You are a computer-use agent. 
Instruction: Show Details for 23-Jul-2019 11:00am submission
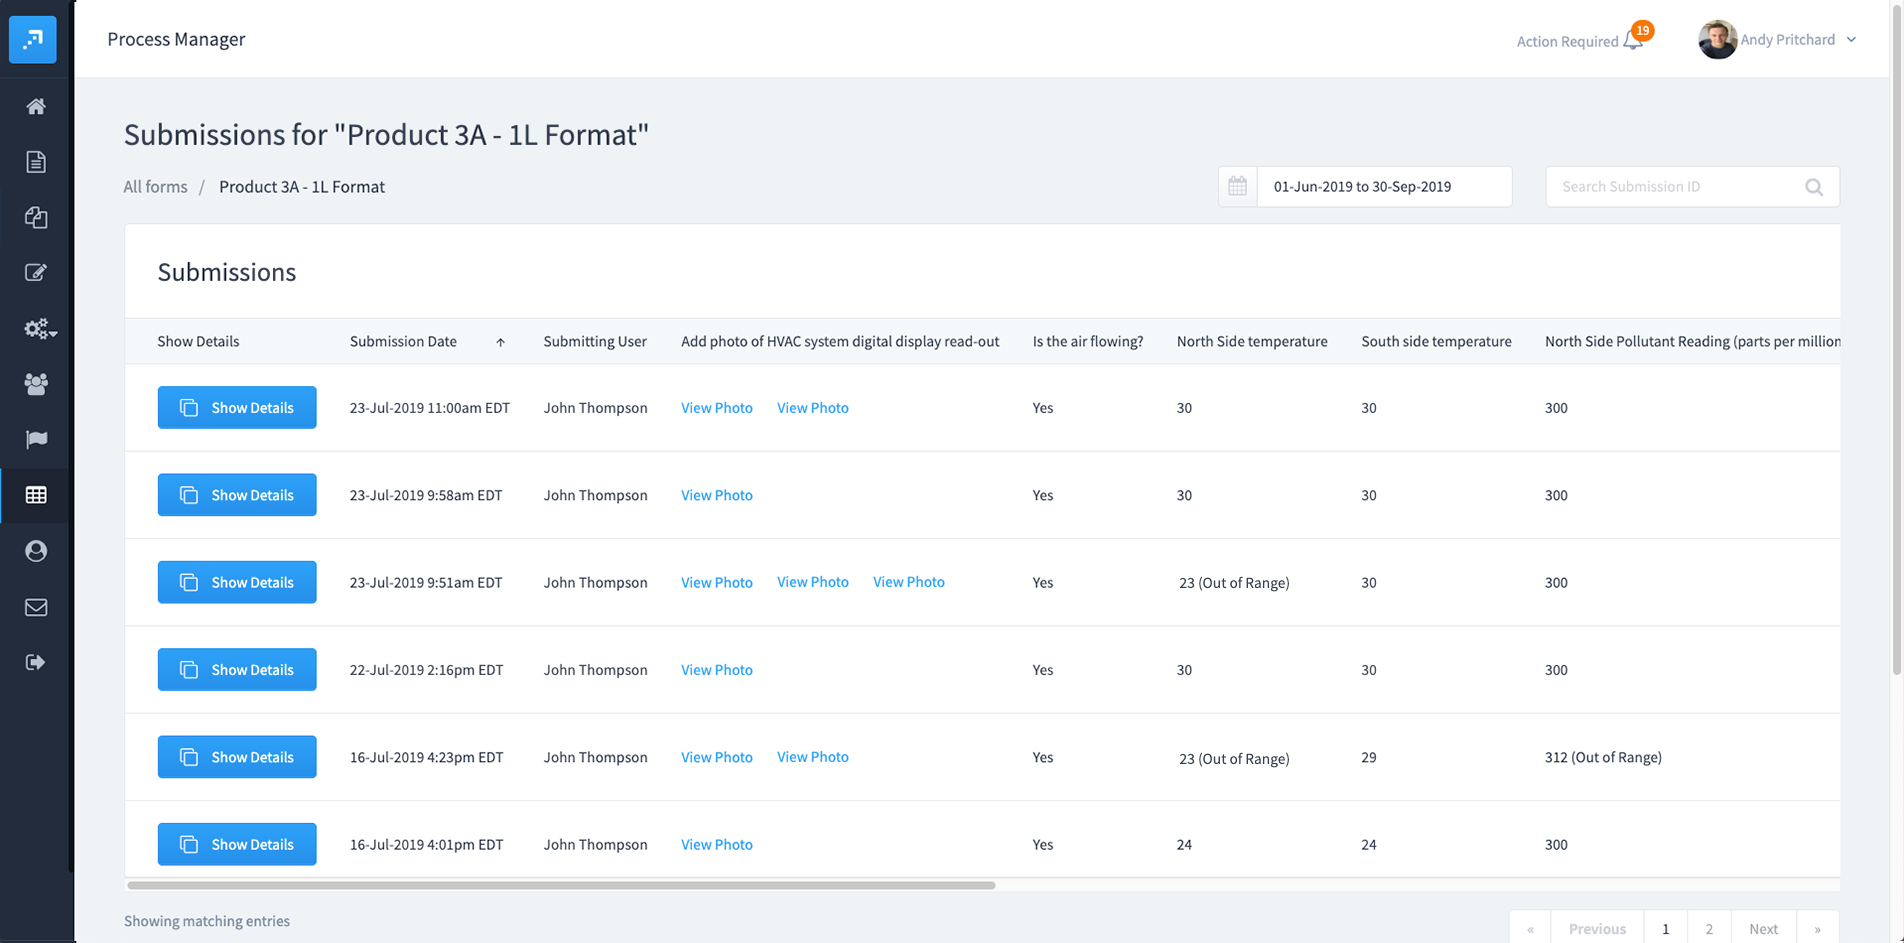coord(237,408)
